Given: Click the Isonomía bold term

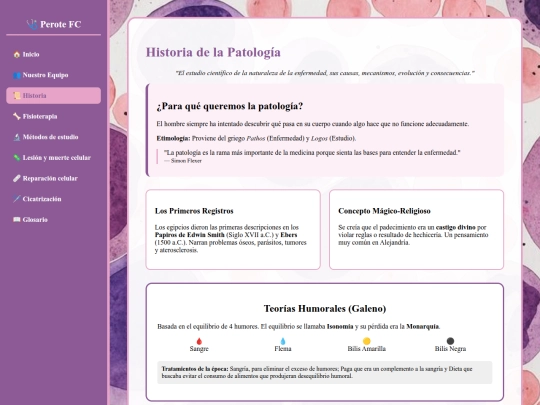Looking at the screenshot, I should 340,326.
